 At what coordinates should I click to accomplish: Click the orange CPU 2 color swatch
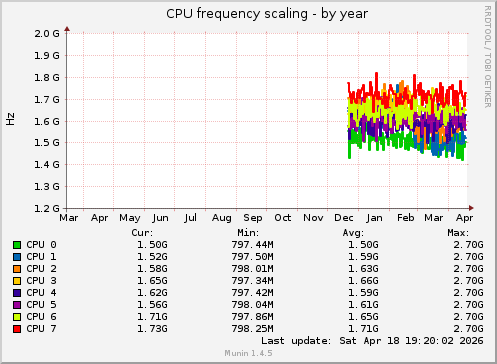click(17, 269)
